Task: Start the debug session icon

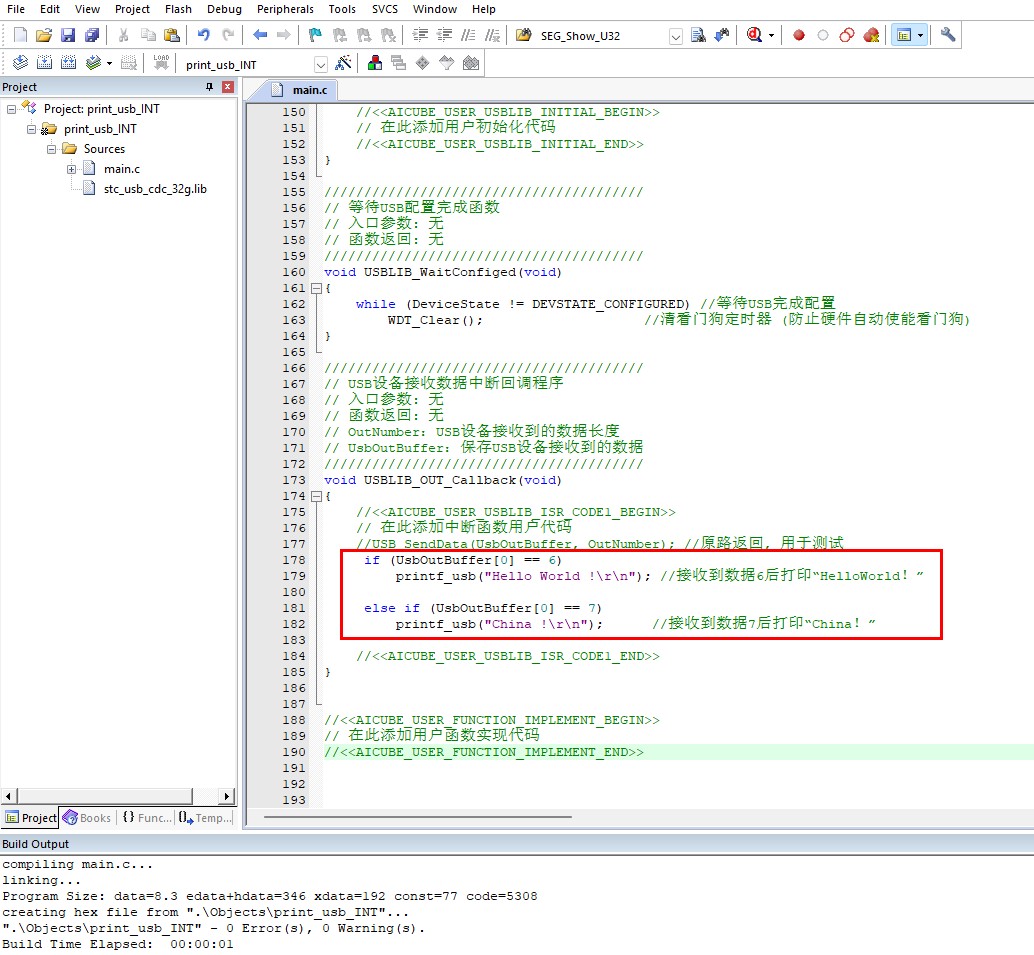Action: click(754, 35)
